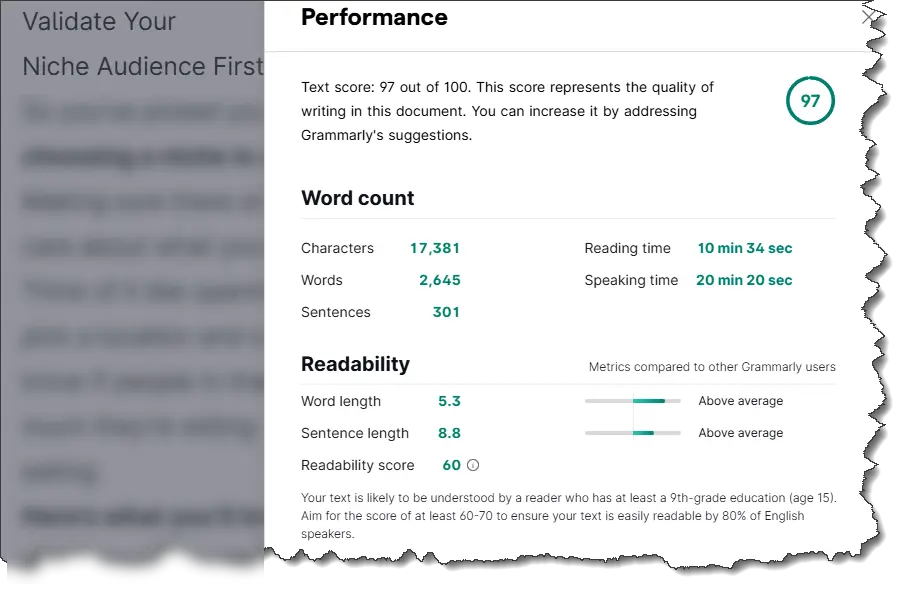Image resolution: width=908 pixels, height=590 pixels.
Task: Close the Performance panel
Action: [869, 17]
